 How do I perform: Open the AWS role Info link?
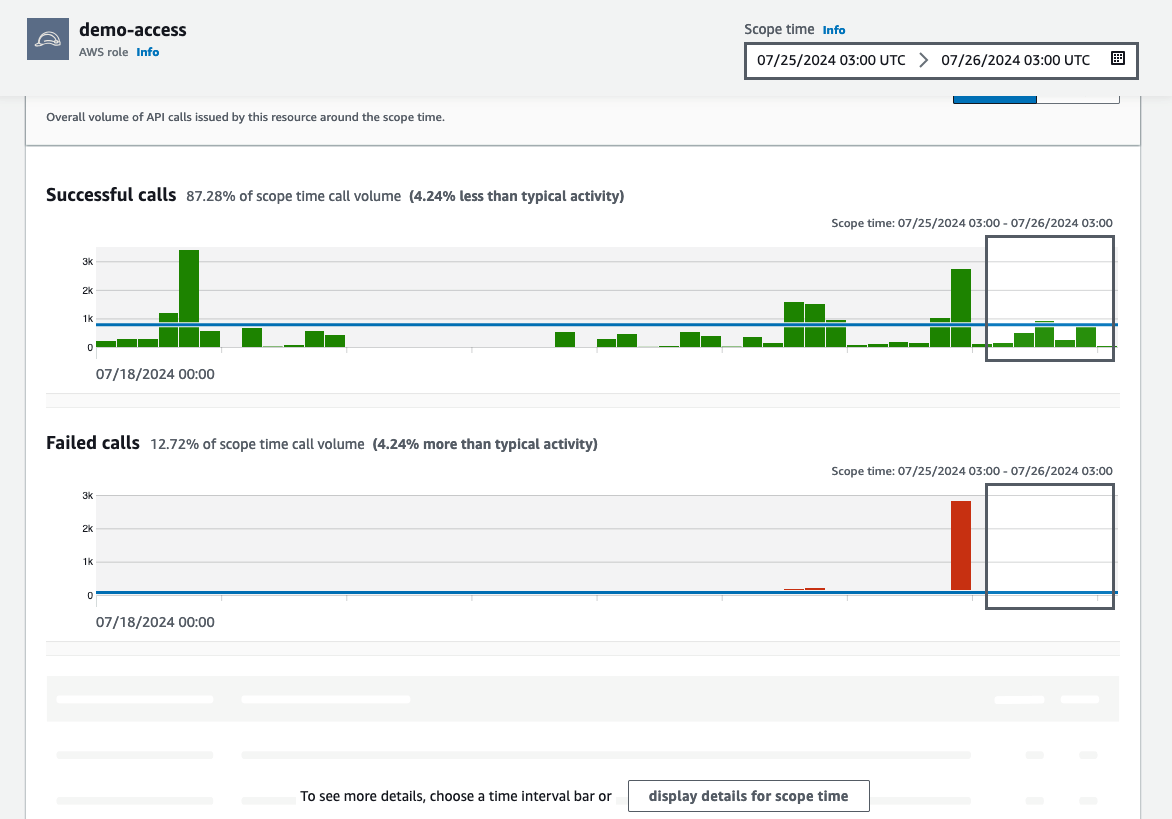pos(147,52)
